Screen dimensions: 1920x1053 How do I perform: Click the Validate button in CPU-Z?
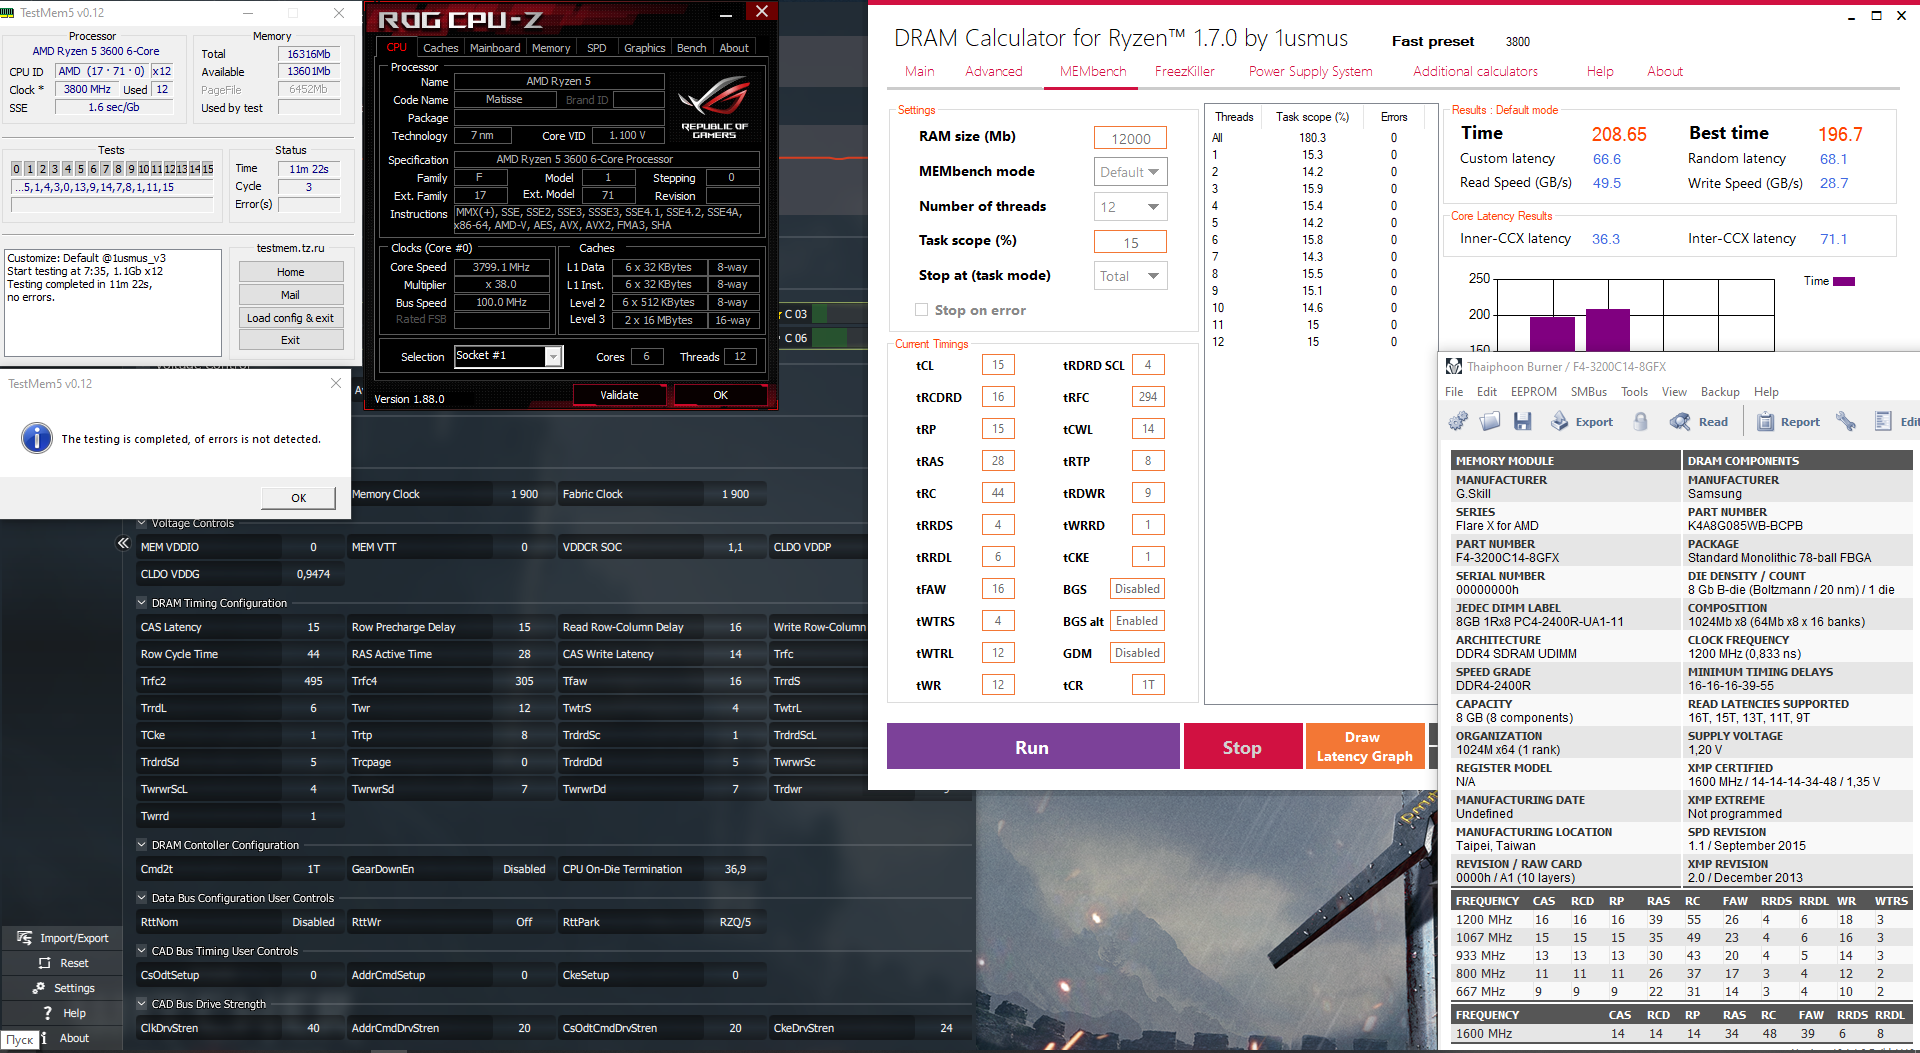[619, 395]
